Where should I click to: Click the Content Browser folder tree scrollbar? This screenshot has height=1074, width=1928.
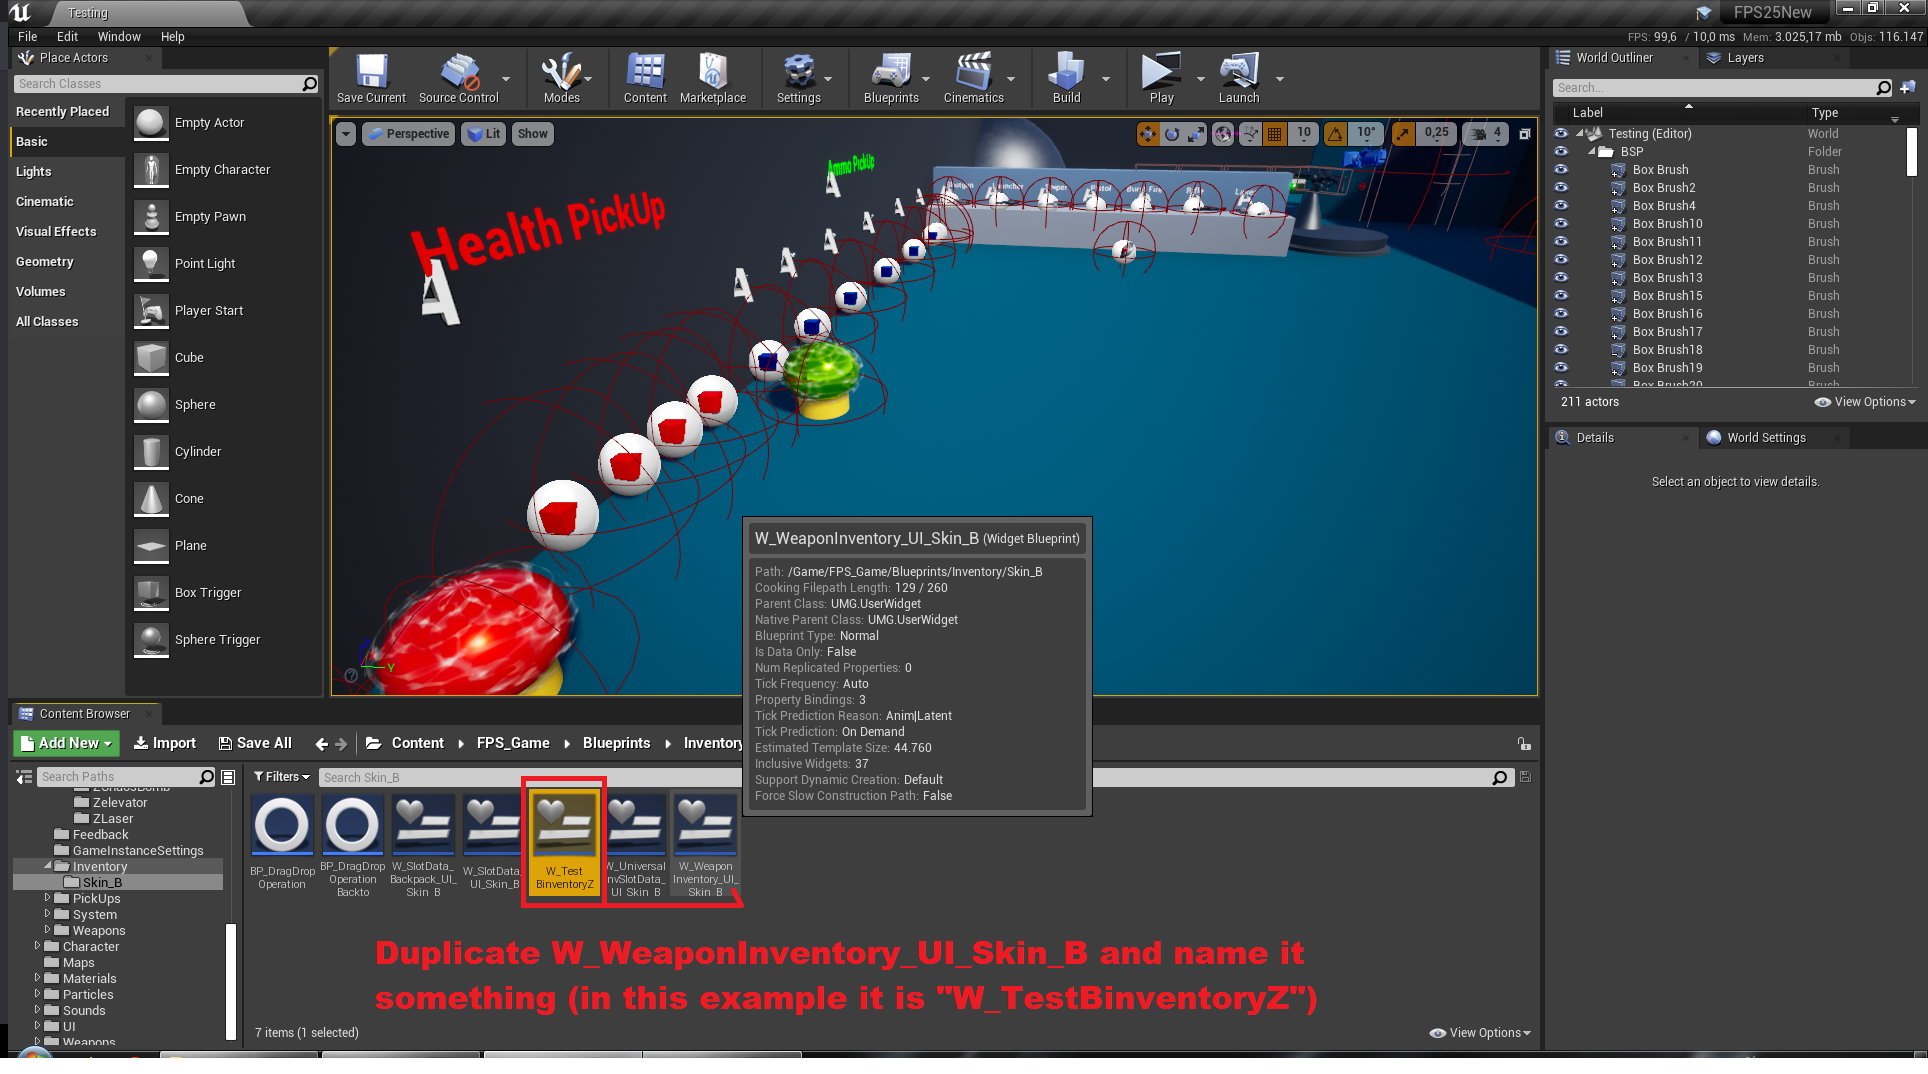point(231,980)
